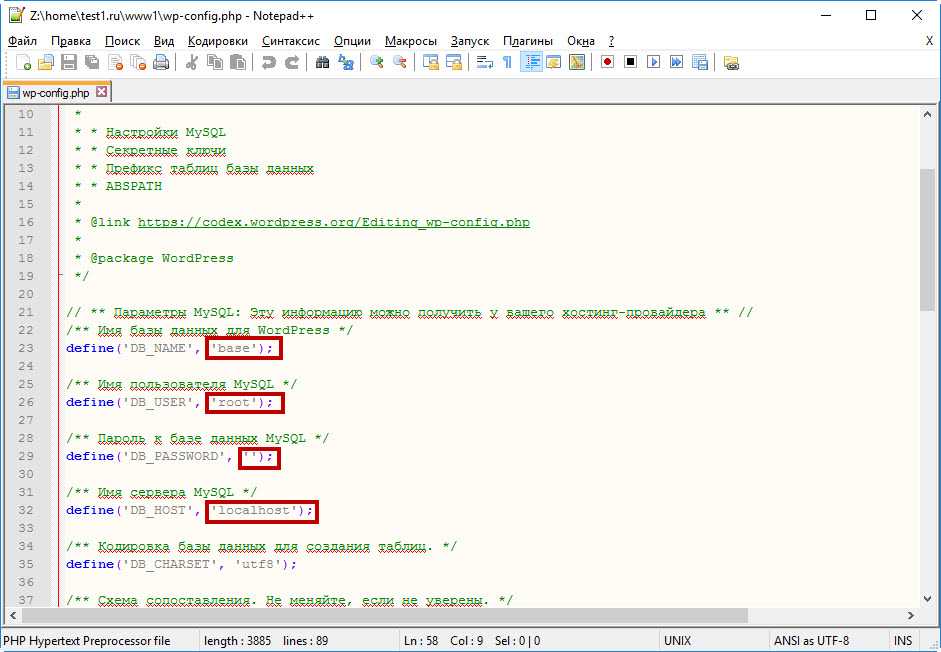The width and height of the screenshot is (941, 652).
Task: Open Find with the binoculars icon
Action: pyautogui.click(x=322, y=62)
